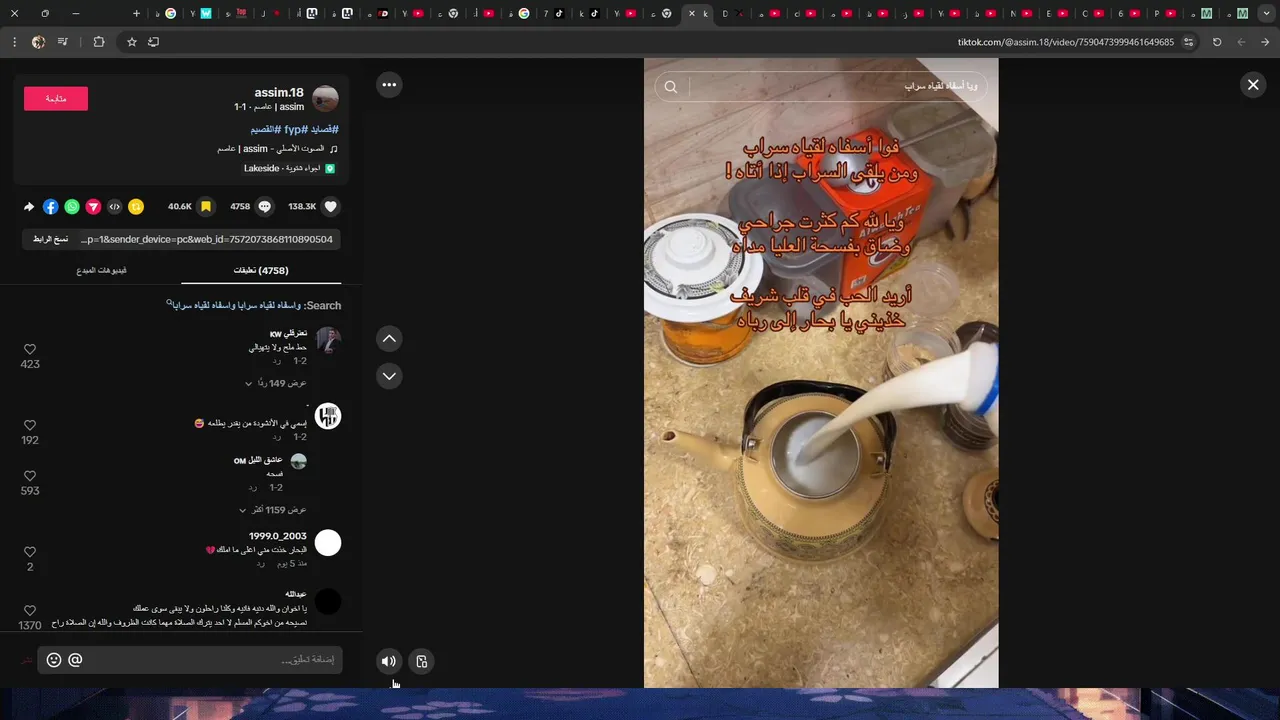Switch to the creator videos tab
This screenshot has height=720, width=1280.
pos(101,270)
